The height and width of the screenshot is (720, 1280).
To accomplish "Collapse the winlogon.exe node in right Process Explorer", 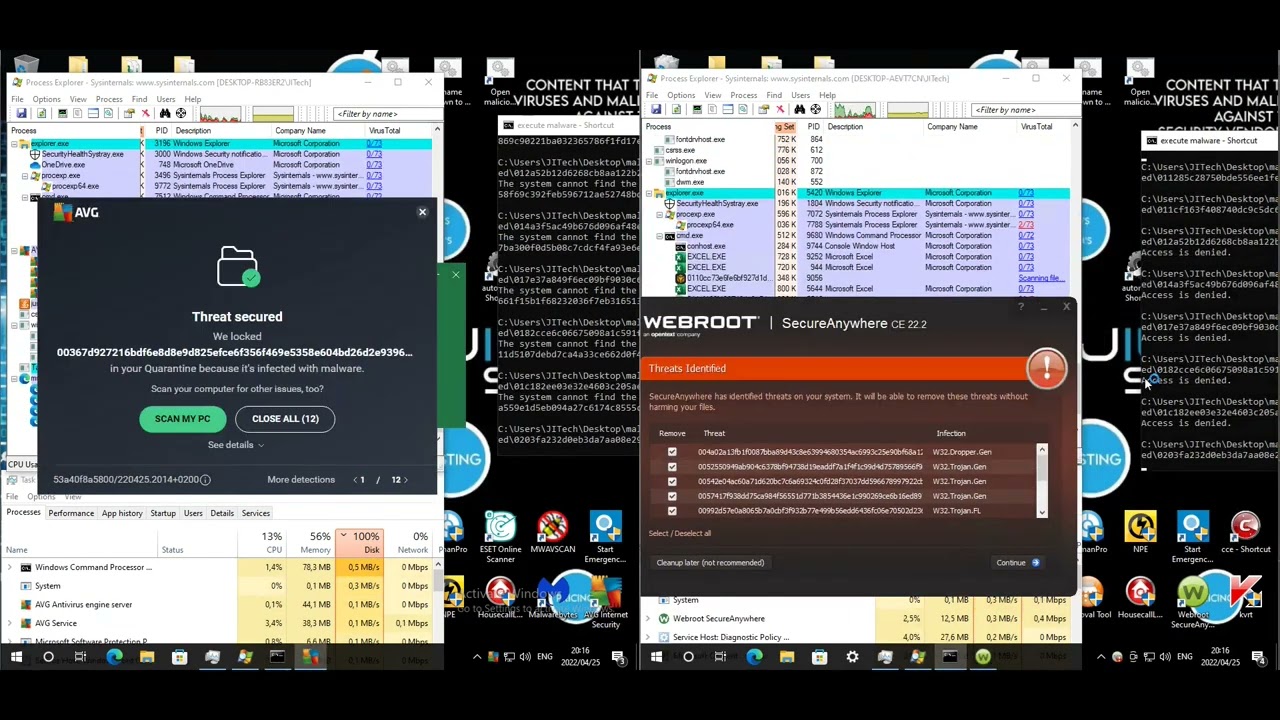I will tap(649, 161).
